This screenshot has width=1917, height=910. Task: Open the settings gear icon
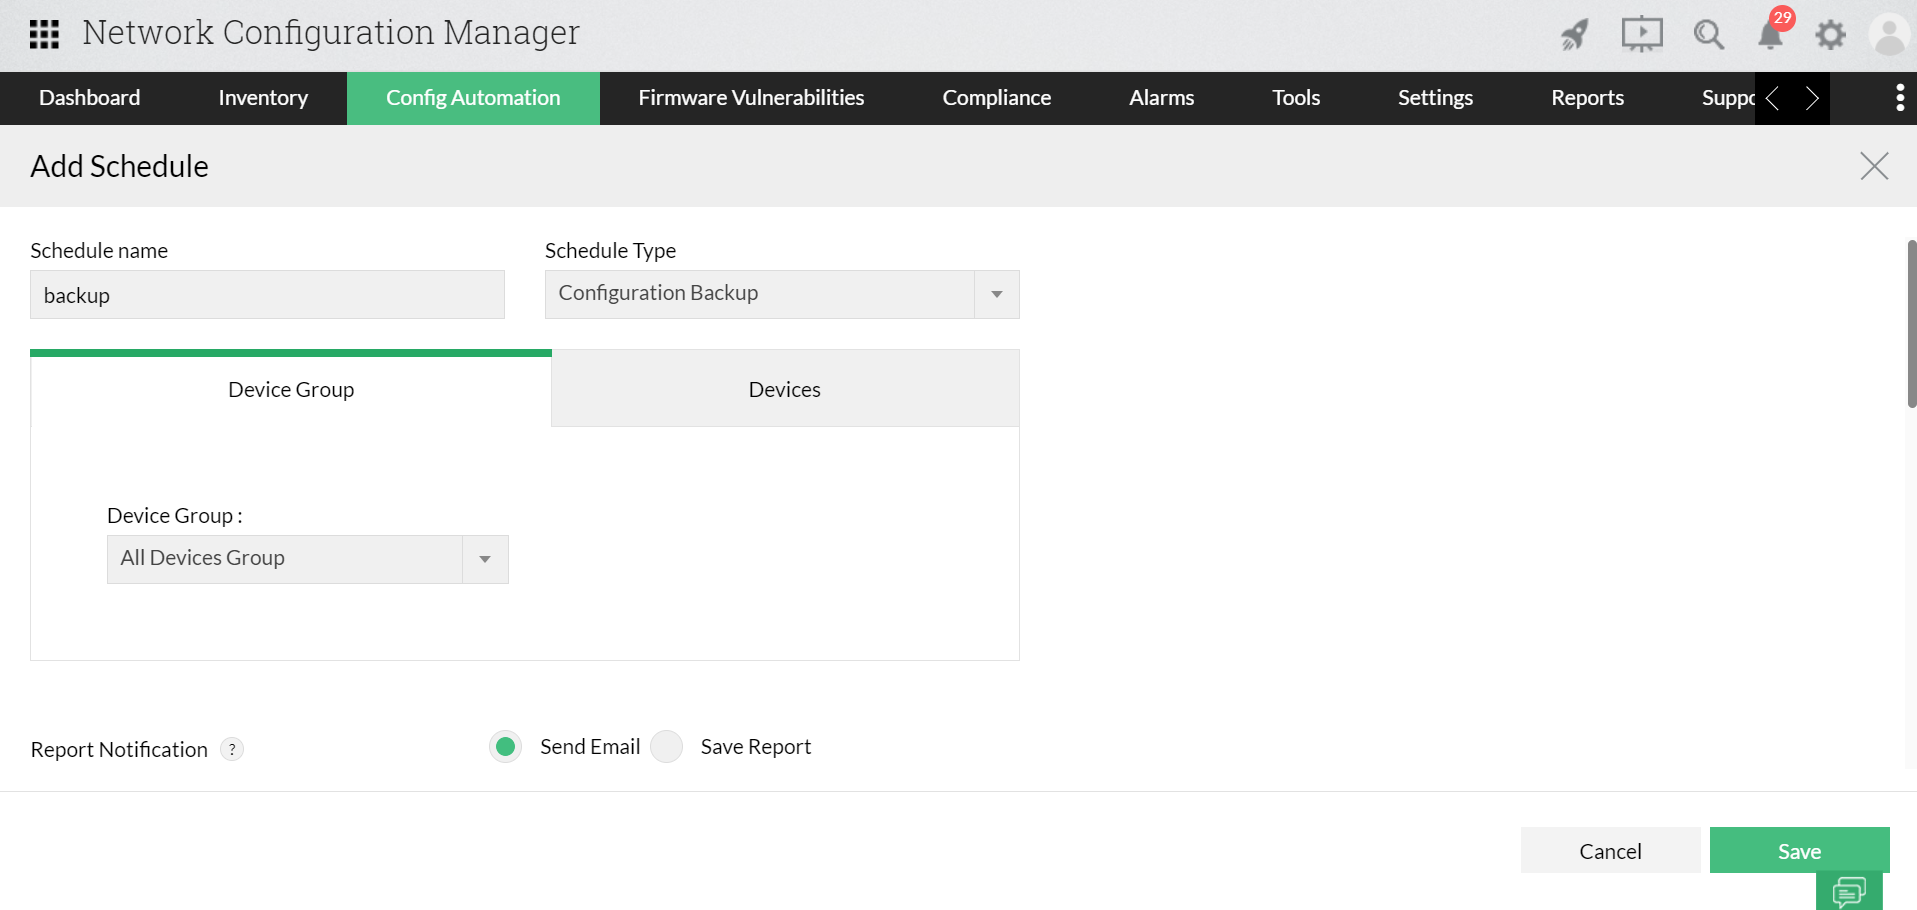tap(1830, 35)
